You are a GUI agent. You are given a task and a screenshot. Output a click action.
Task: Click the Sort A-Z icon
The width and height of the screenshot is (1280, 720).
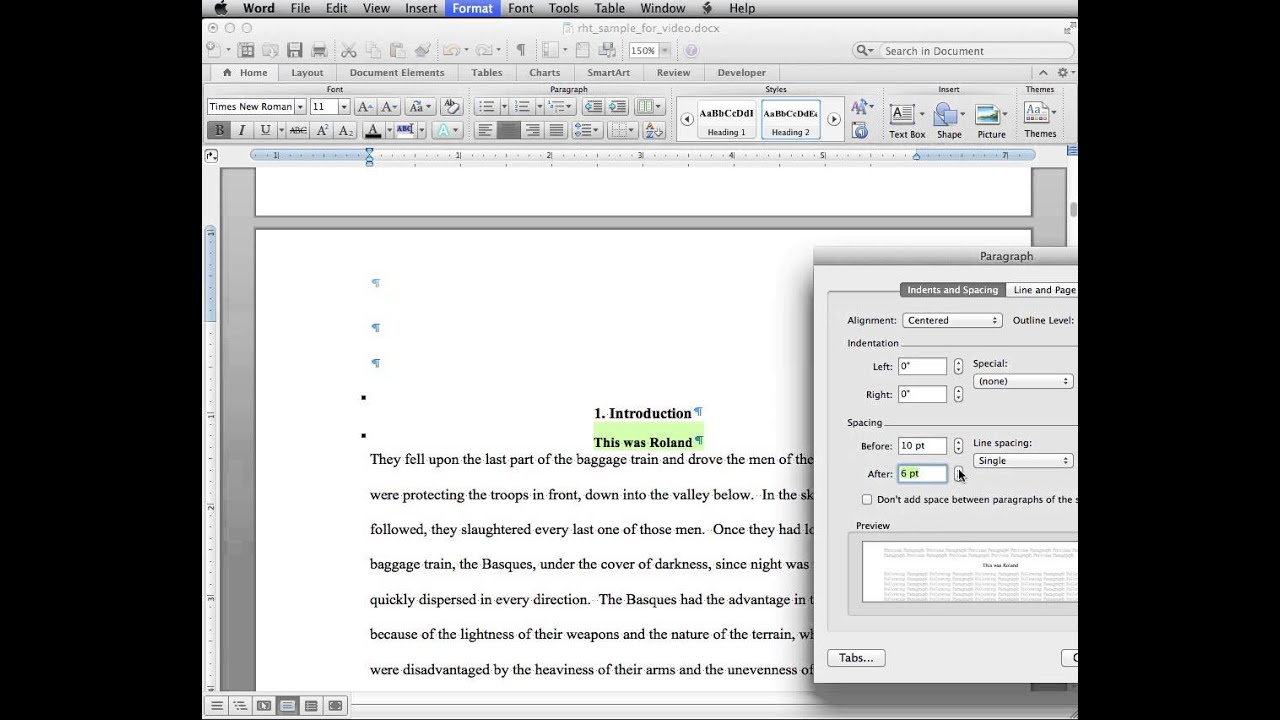[x=654, y=130]
